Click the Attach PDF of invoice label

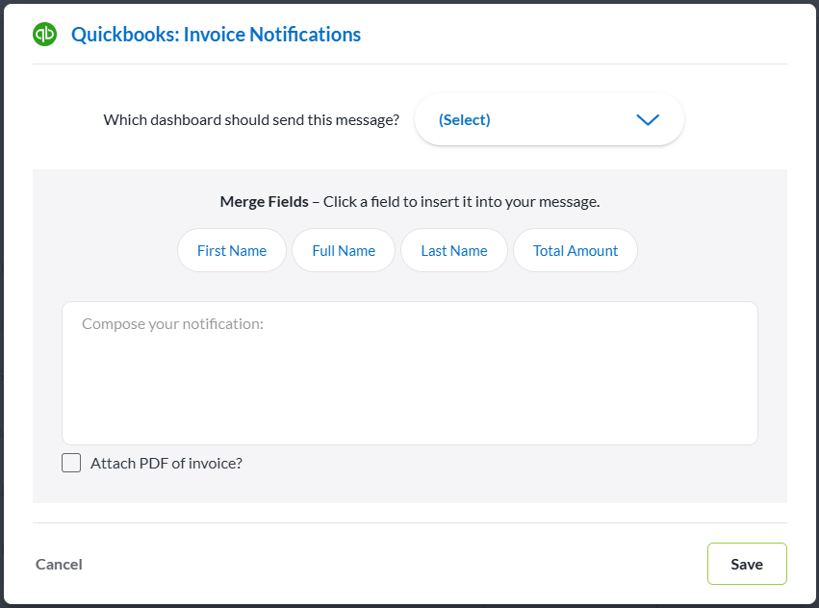tap(166, 462)
